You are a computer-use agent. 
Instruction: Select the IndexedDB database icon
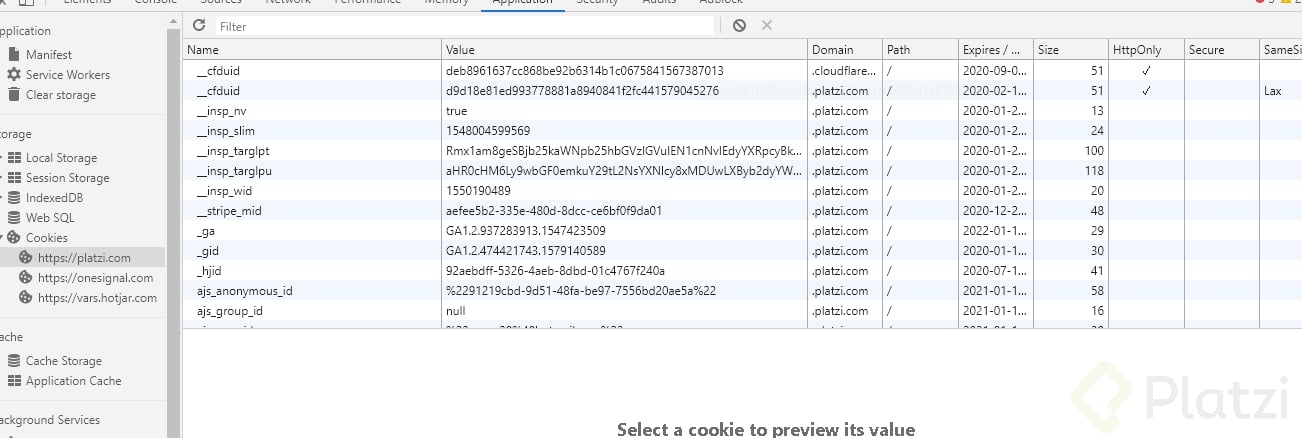pyautogui.click(x=14, y=198)
